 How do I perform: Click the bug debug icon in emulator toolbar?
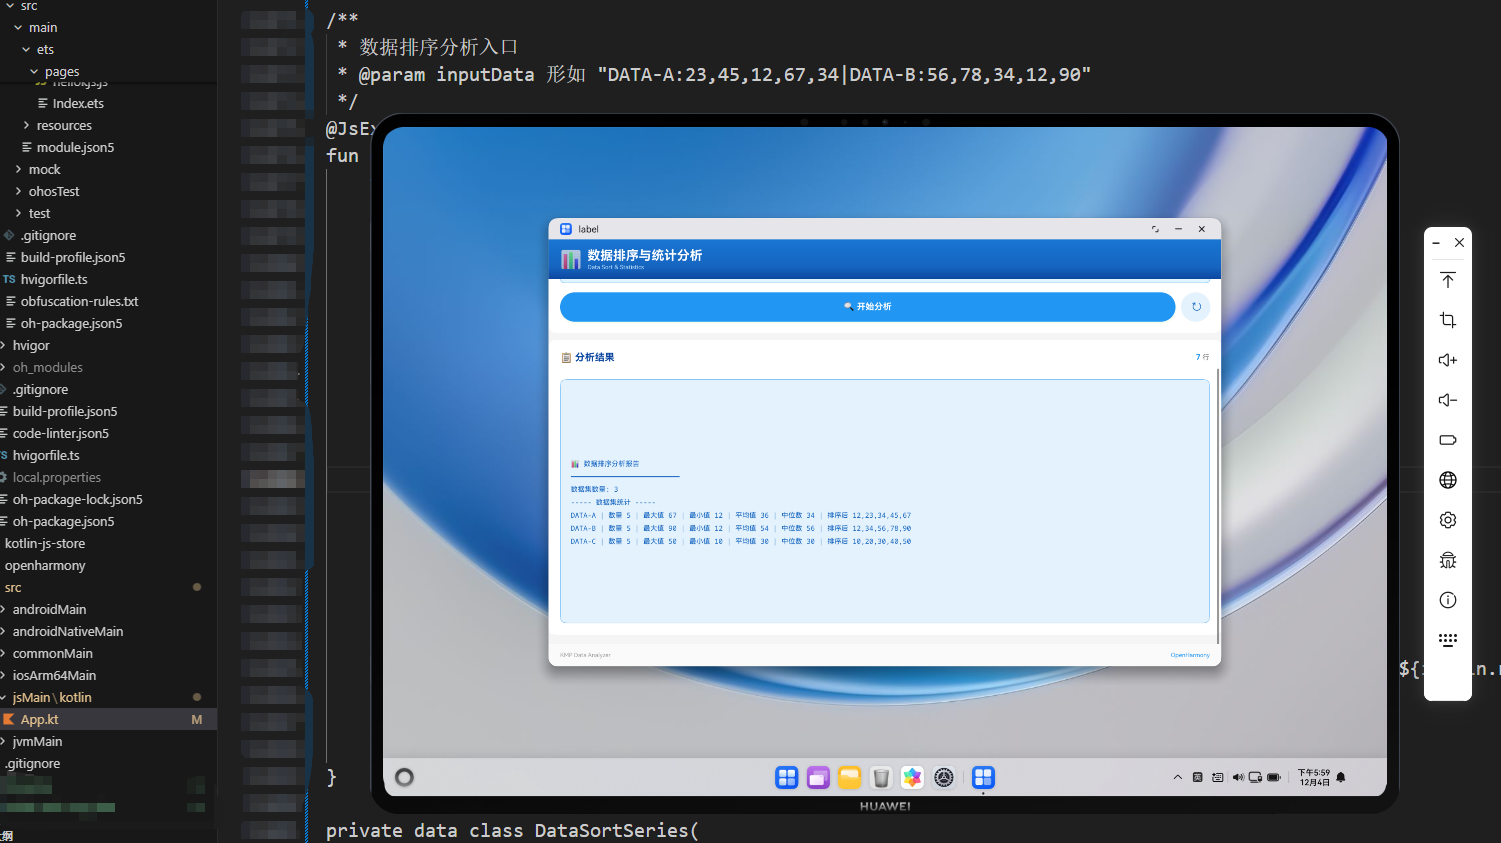pyautogui.click(x=1447, y=560)
